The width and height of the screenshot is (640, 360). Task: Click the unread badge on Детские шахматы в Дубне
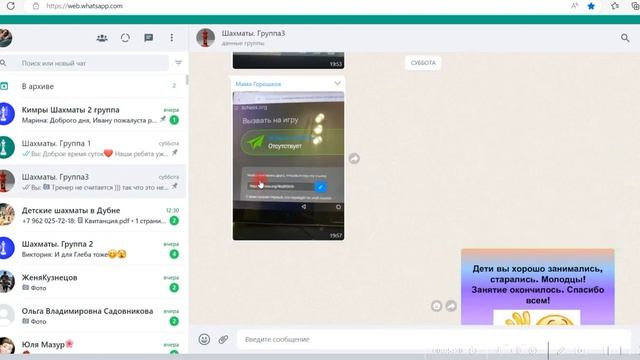(174, 220)
